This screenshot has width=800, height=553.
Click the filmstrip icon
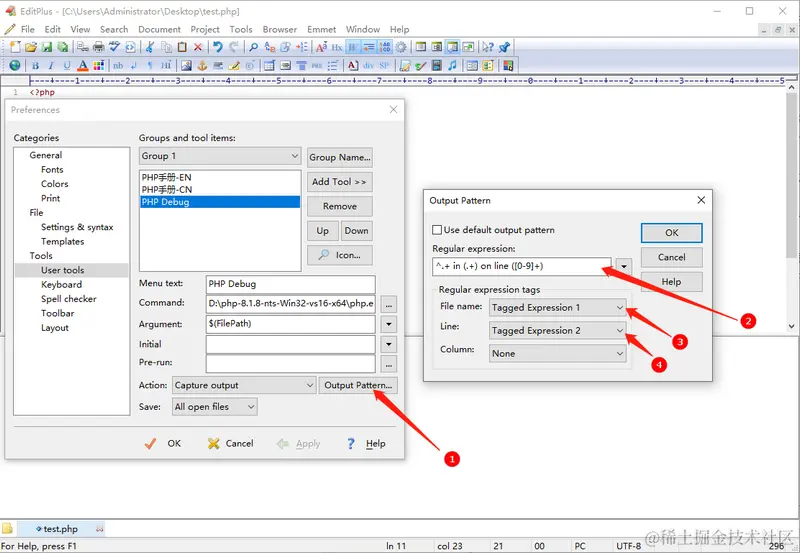click(x=437, y=65)
